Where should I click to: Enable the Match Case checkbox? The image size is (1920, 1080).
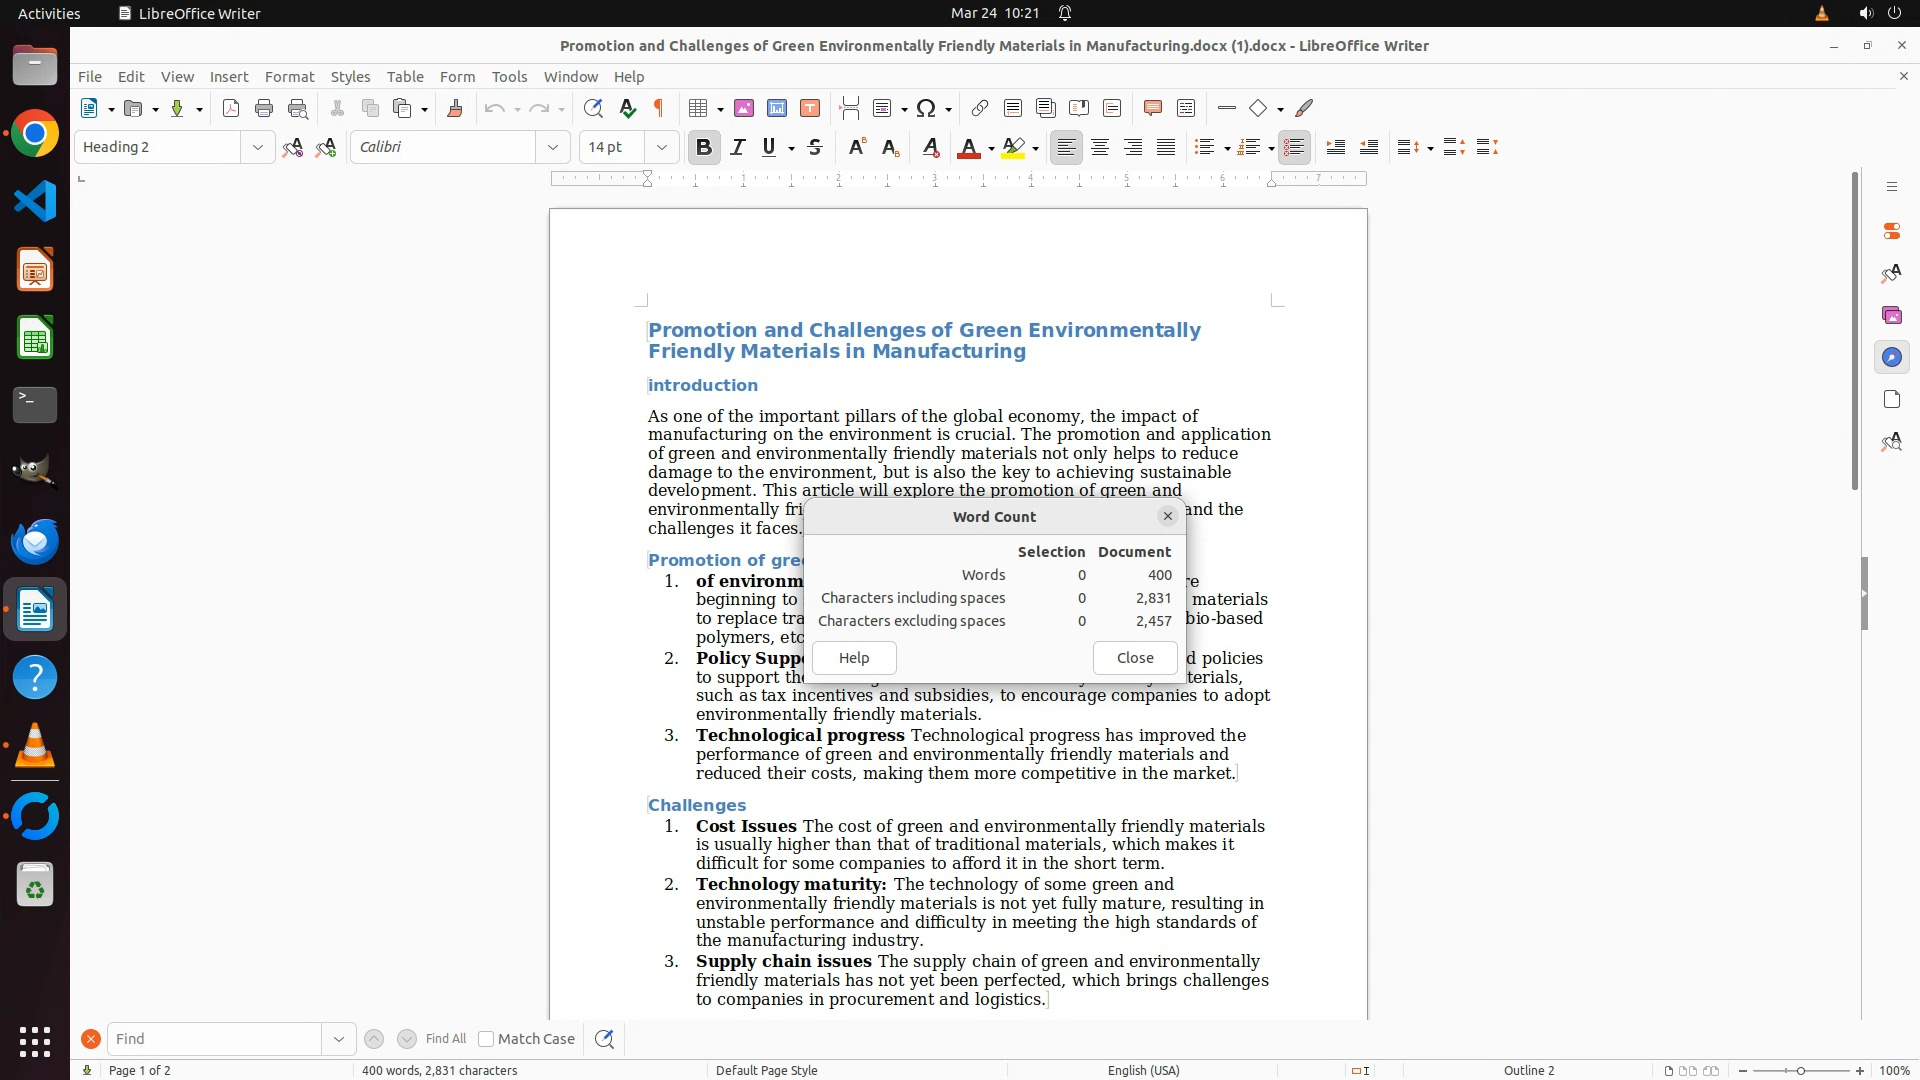(x=486, y=1039)
